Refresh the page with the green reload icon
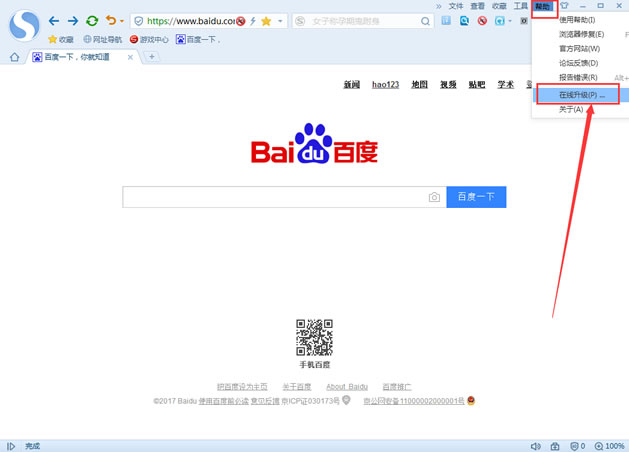This screenshot has height=452, width=629. click(x=92, y=20)
